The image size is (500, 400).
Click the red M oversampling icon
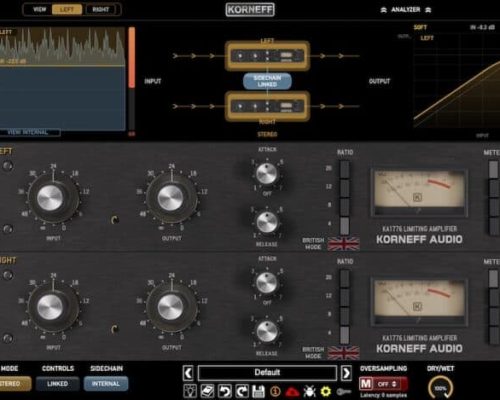tap(366, 384)
